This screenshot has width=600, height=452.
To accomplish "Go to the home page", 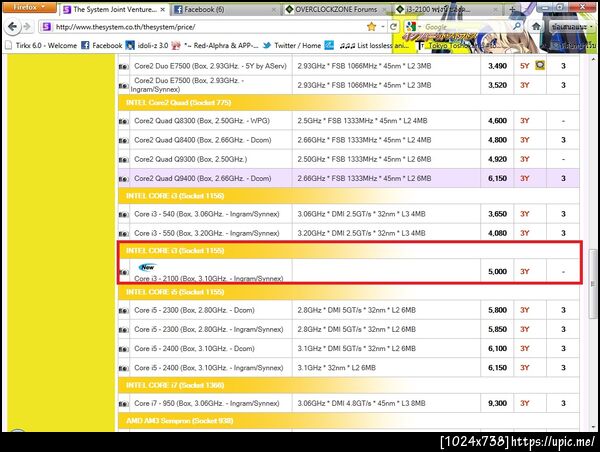I will click(x=536, y=26).
